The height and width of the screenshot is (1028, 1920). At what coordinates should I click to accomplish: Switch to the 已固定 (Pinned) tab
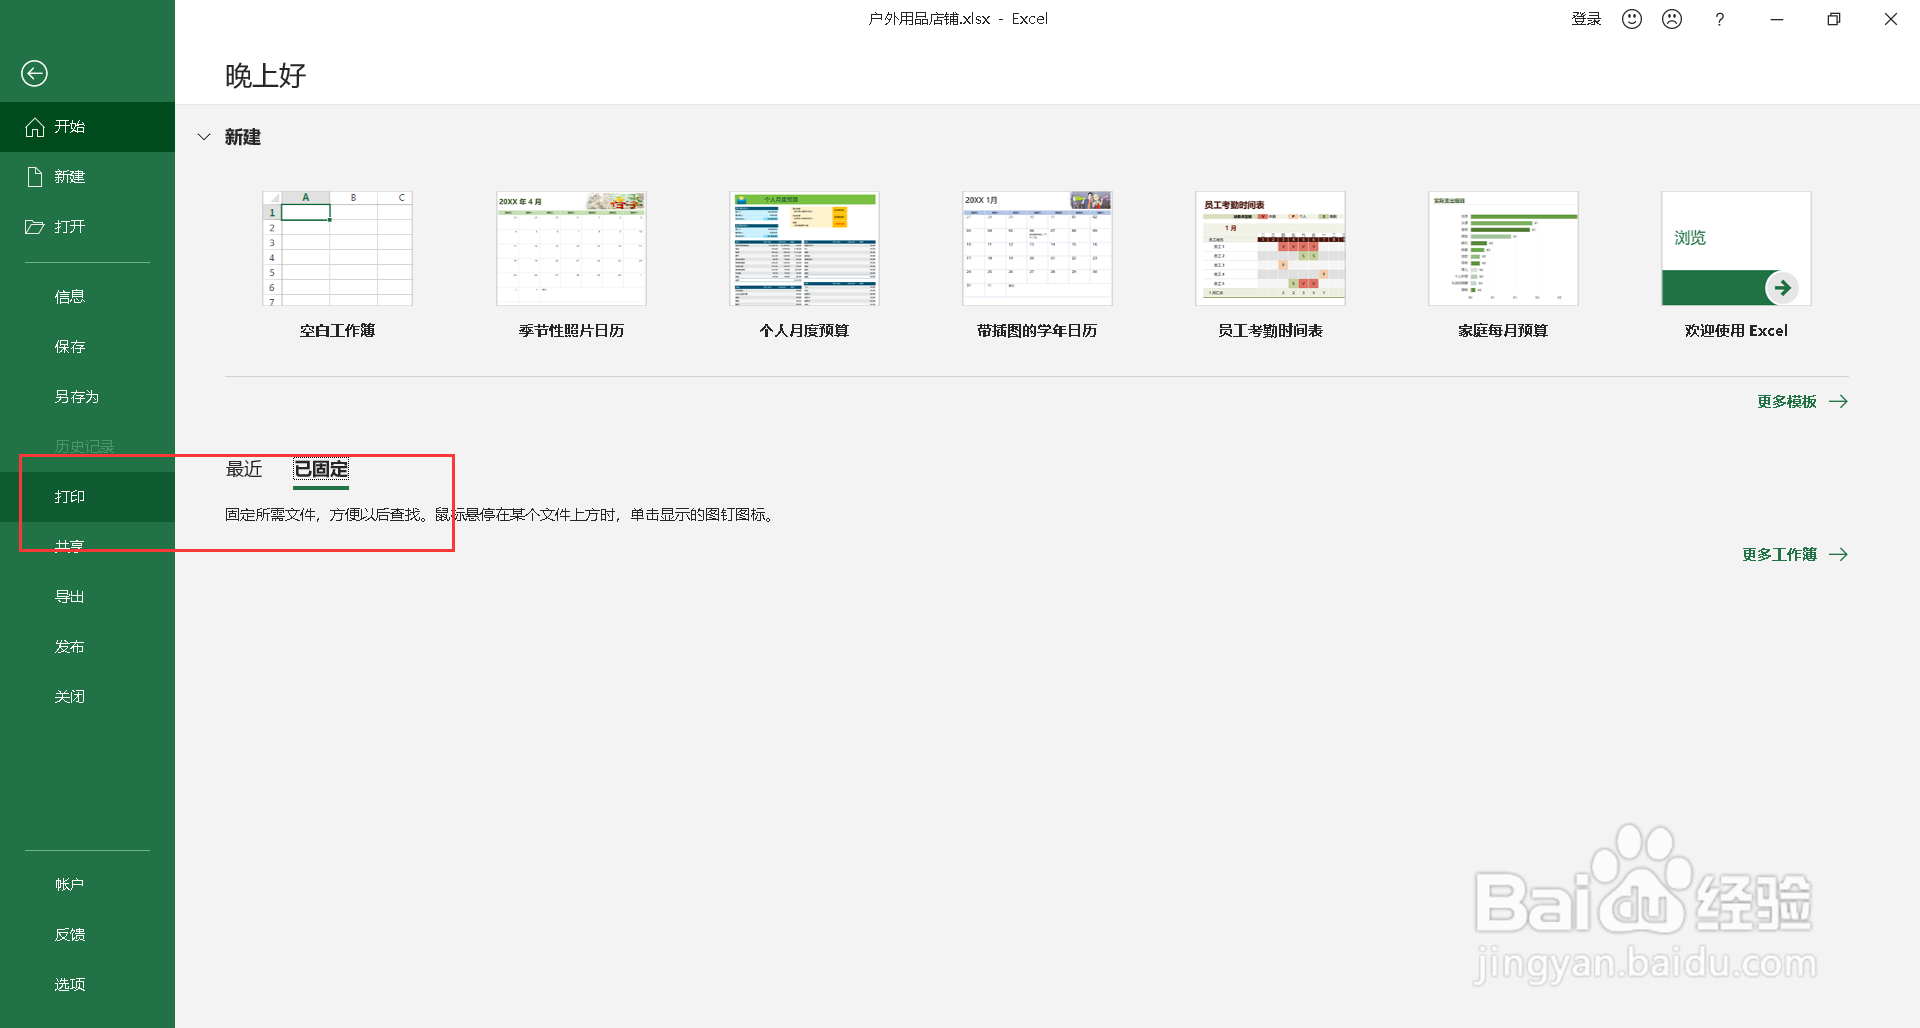tap(320, 470)
